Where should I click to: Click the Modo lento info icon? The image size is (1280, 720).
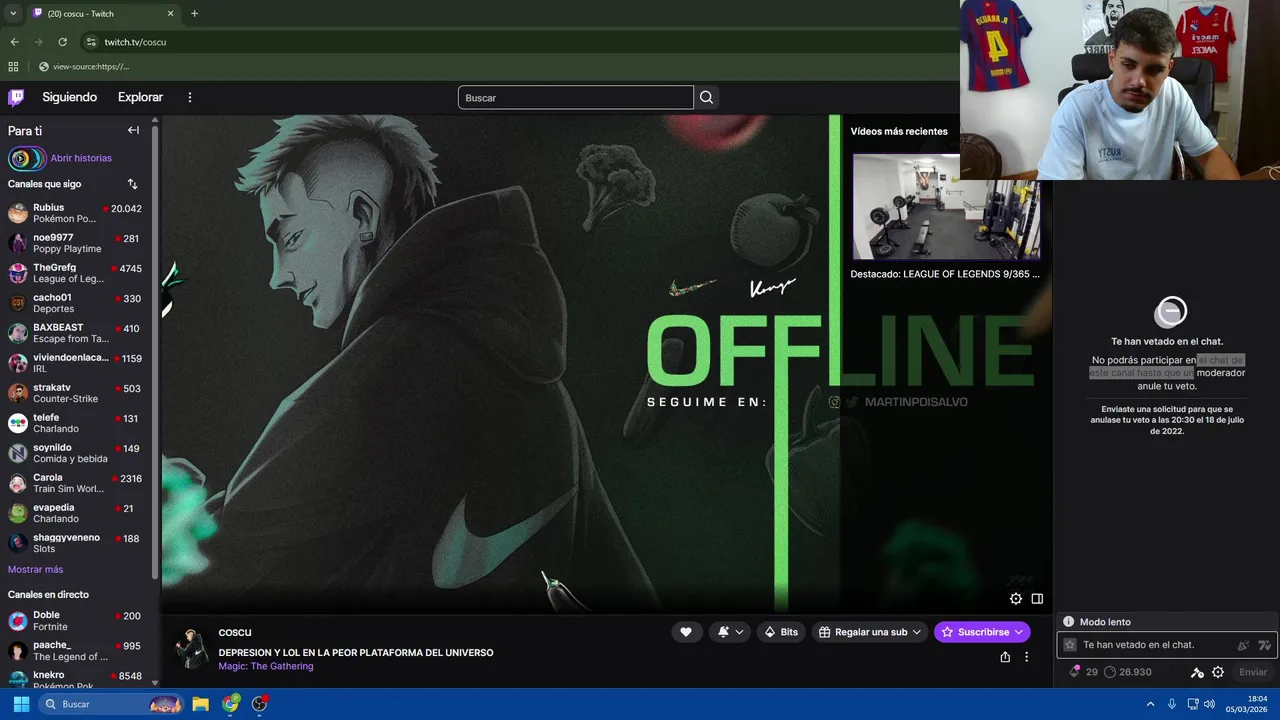1068,622
